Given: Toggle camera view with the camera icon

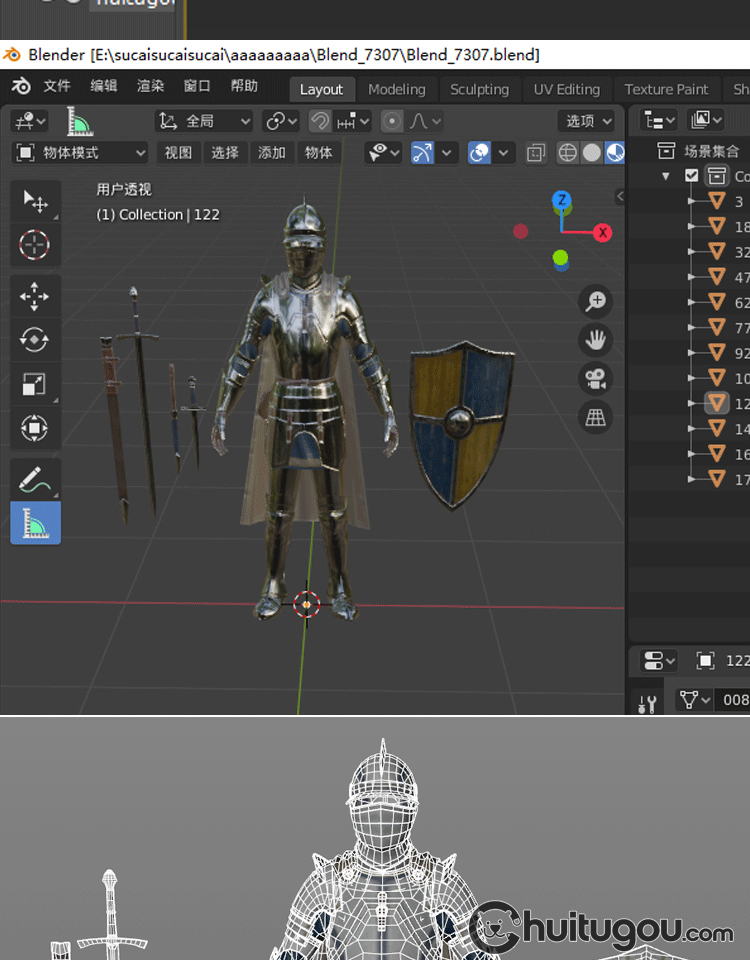Looking at the screenshot, I should [596, 378].
